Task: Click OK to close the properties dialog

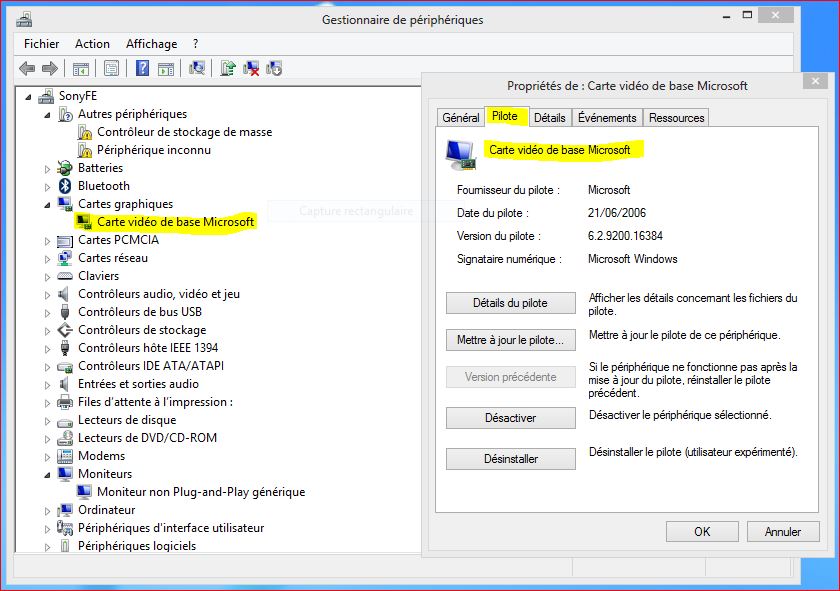Action: (x=702, y=531)
